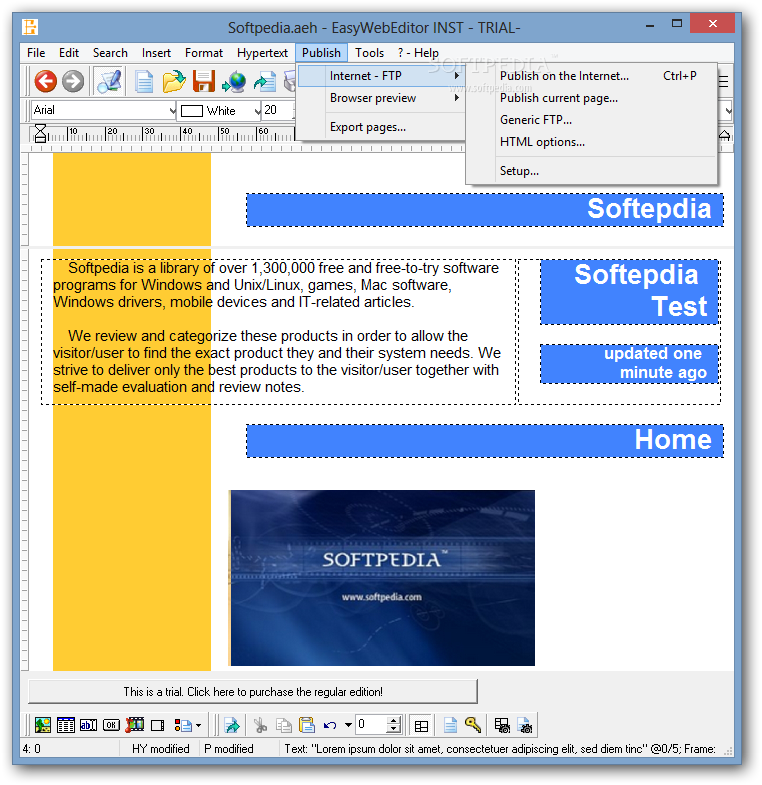Insert media with the film strip icon

(135, 724)
